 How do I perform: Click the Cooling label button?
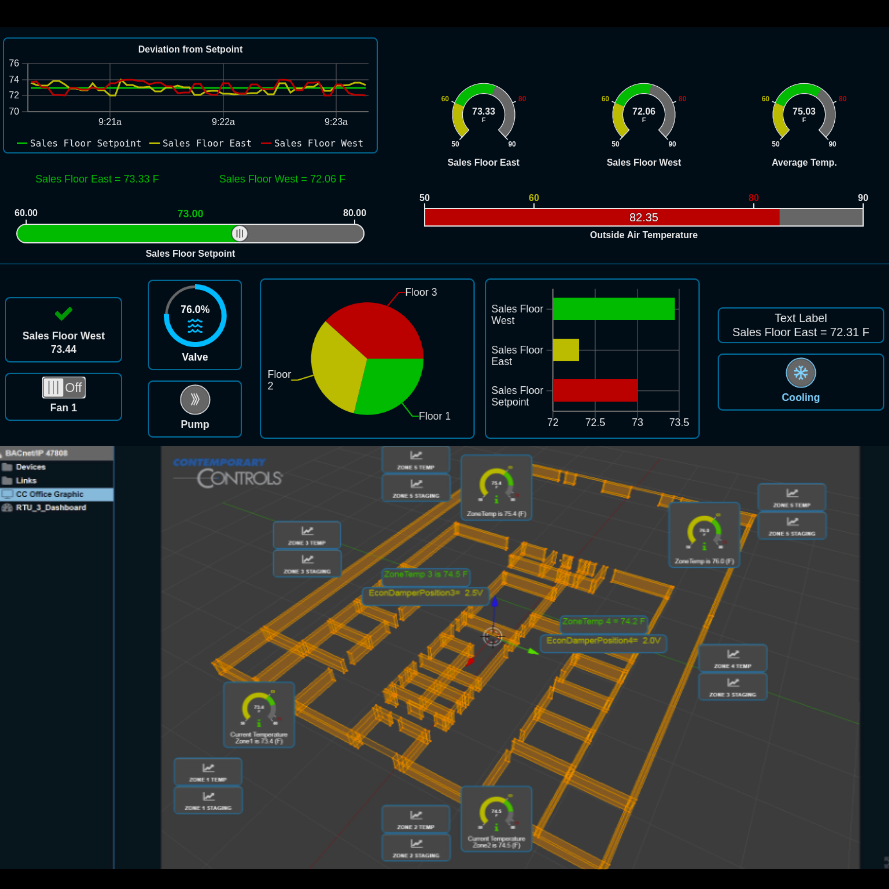[x=801, y=397]
